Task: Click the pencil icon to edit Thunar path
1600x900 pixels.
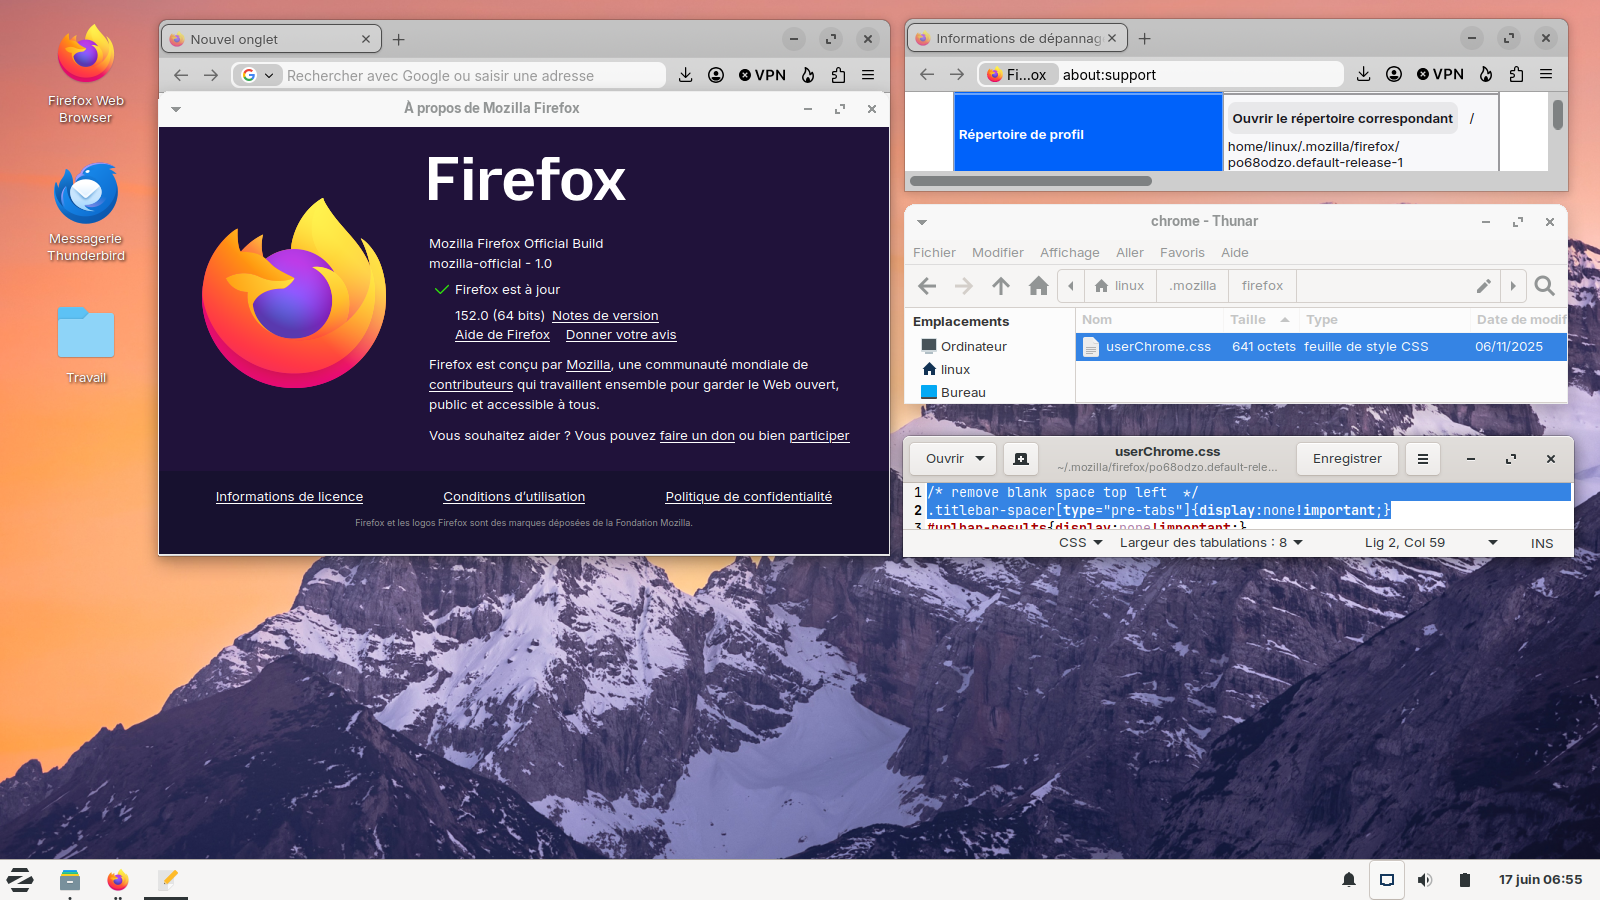Action: (x=1484, y=286)
